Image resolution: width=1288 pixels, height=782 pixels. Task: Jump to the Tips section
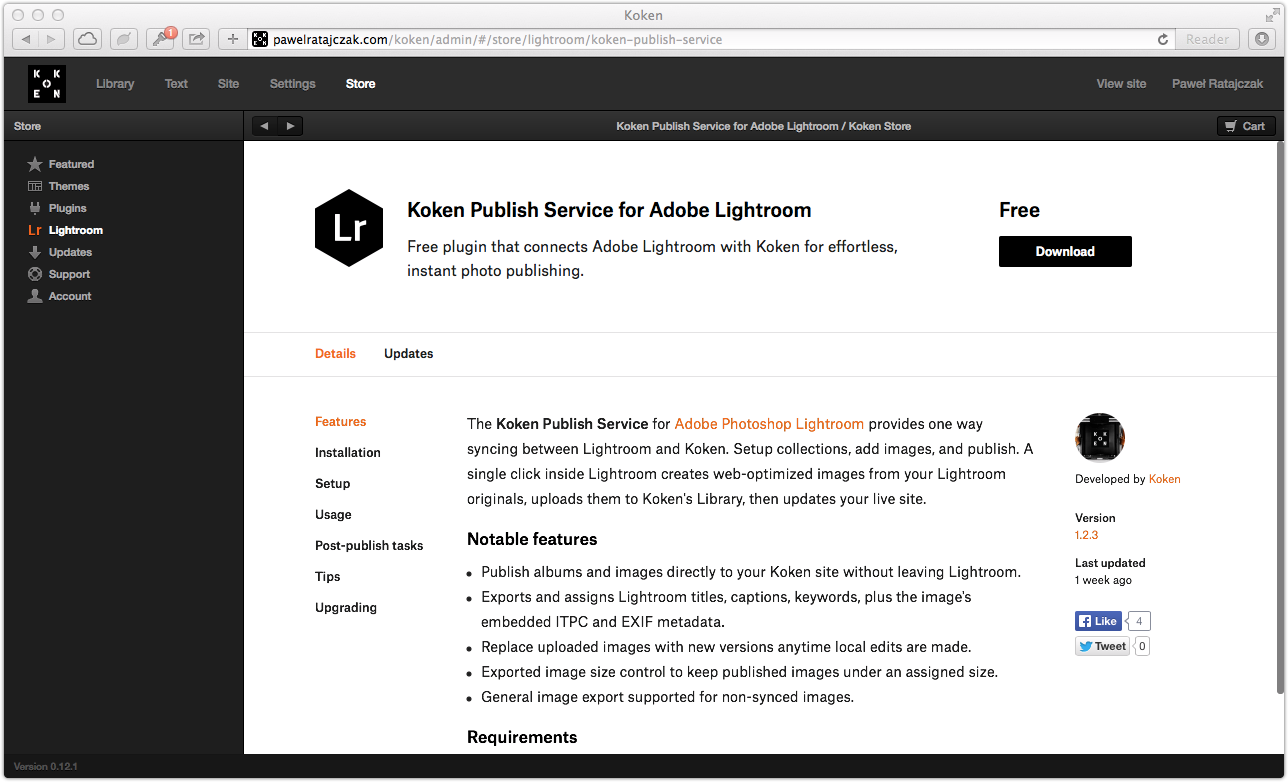(327, 577)
